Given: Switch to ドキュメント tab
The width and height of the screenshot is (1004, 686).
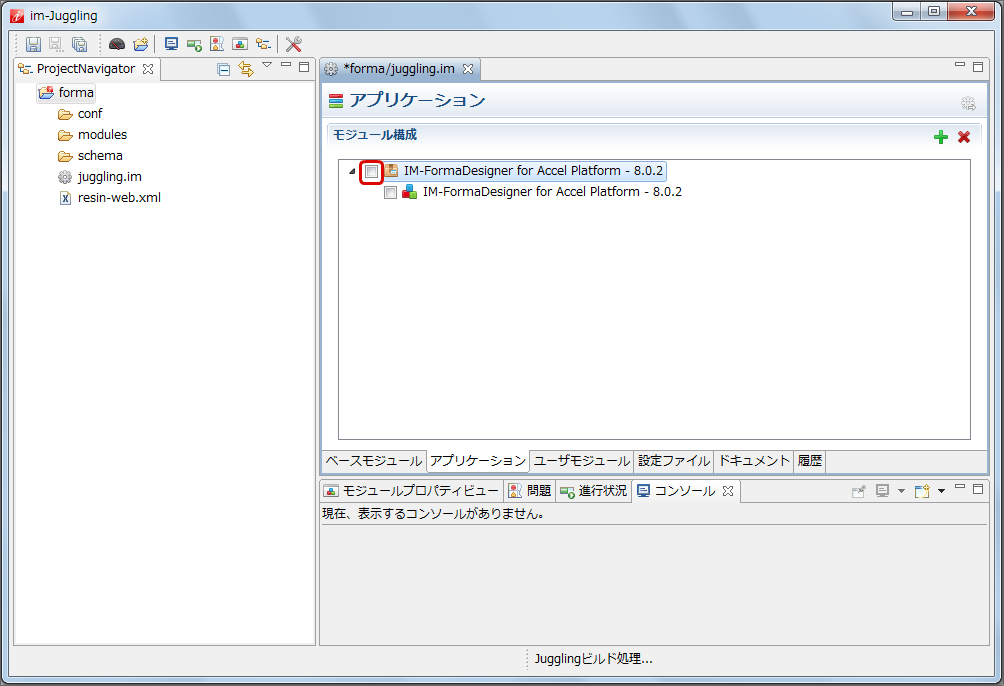Looking at the screenshot, I should [x=754, y=461].
